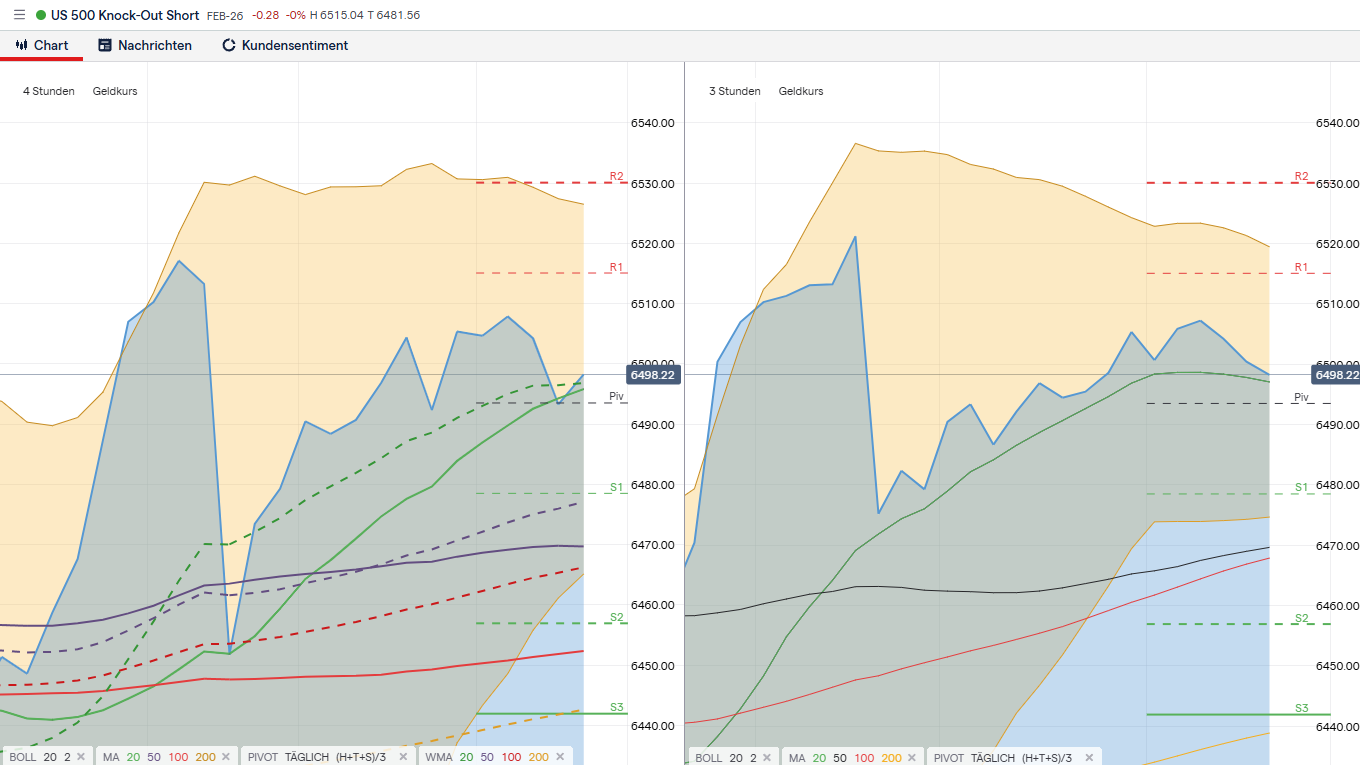1360x765 pixels.
Task: Click the 6470.00 axis label, left chart
Action: [x=652, y=545]
